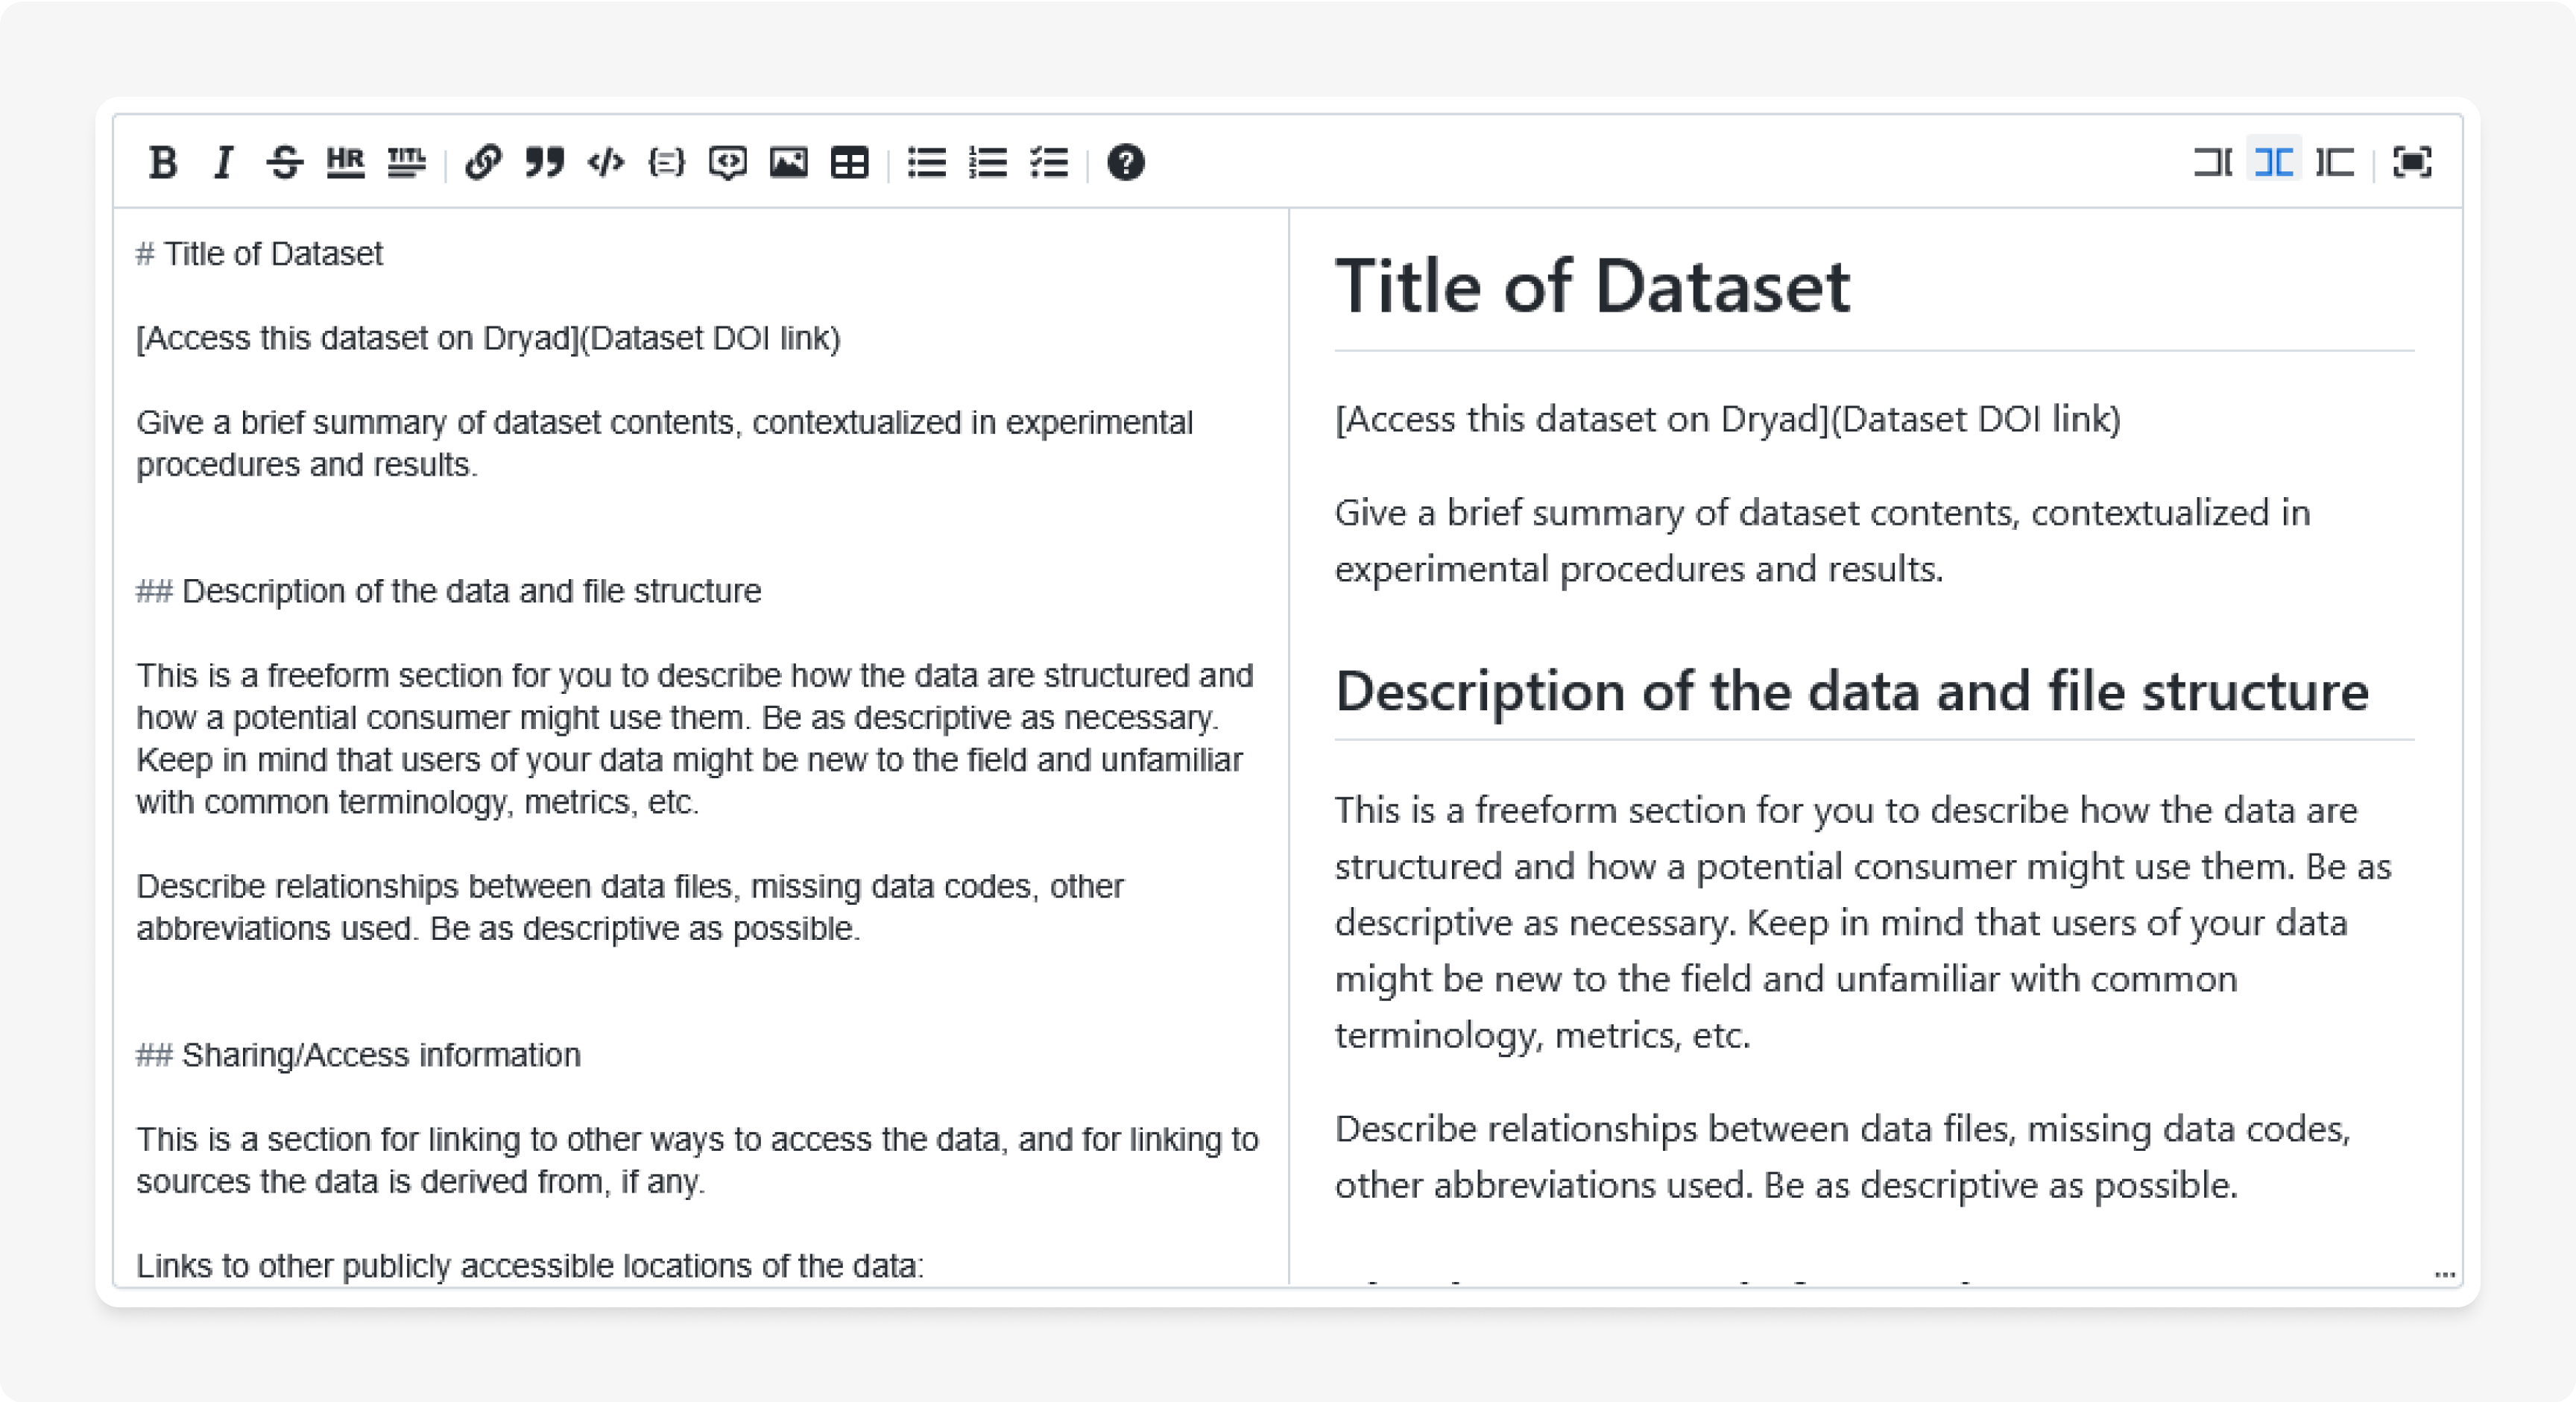Viewport: 2576px width, 1402px height.
Task: Insert a block quote
Action: click(x=545, y=162)
